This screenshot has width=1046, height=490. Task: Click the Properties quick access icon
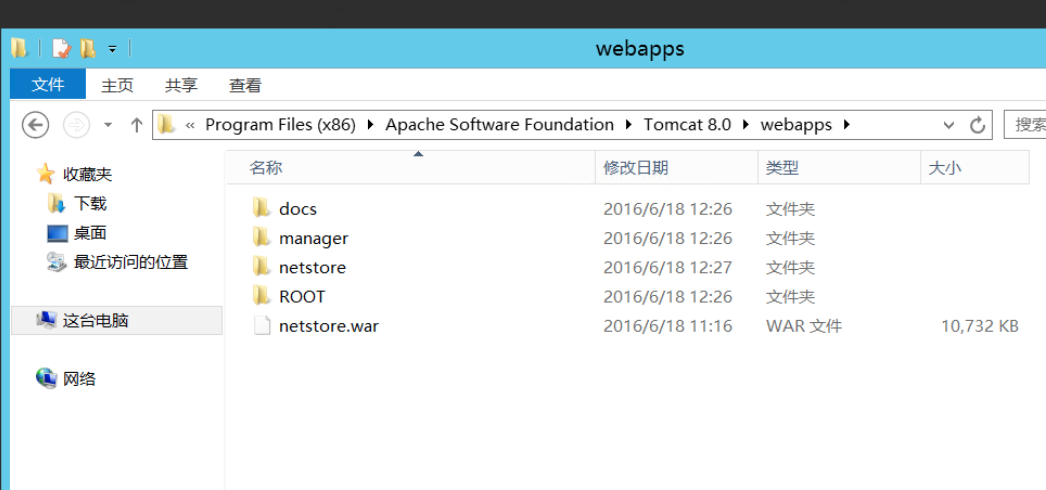[61, 48]
